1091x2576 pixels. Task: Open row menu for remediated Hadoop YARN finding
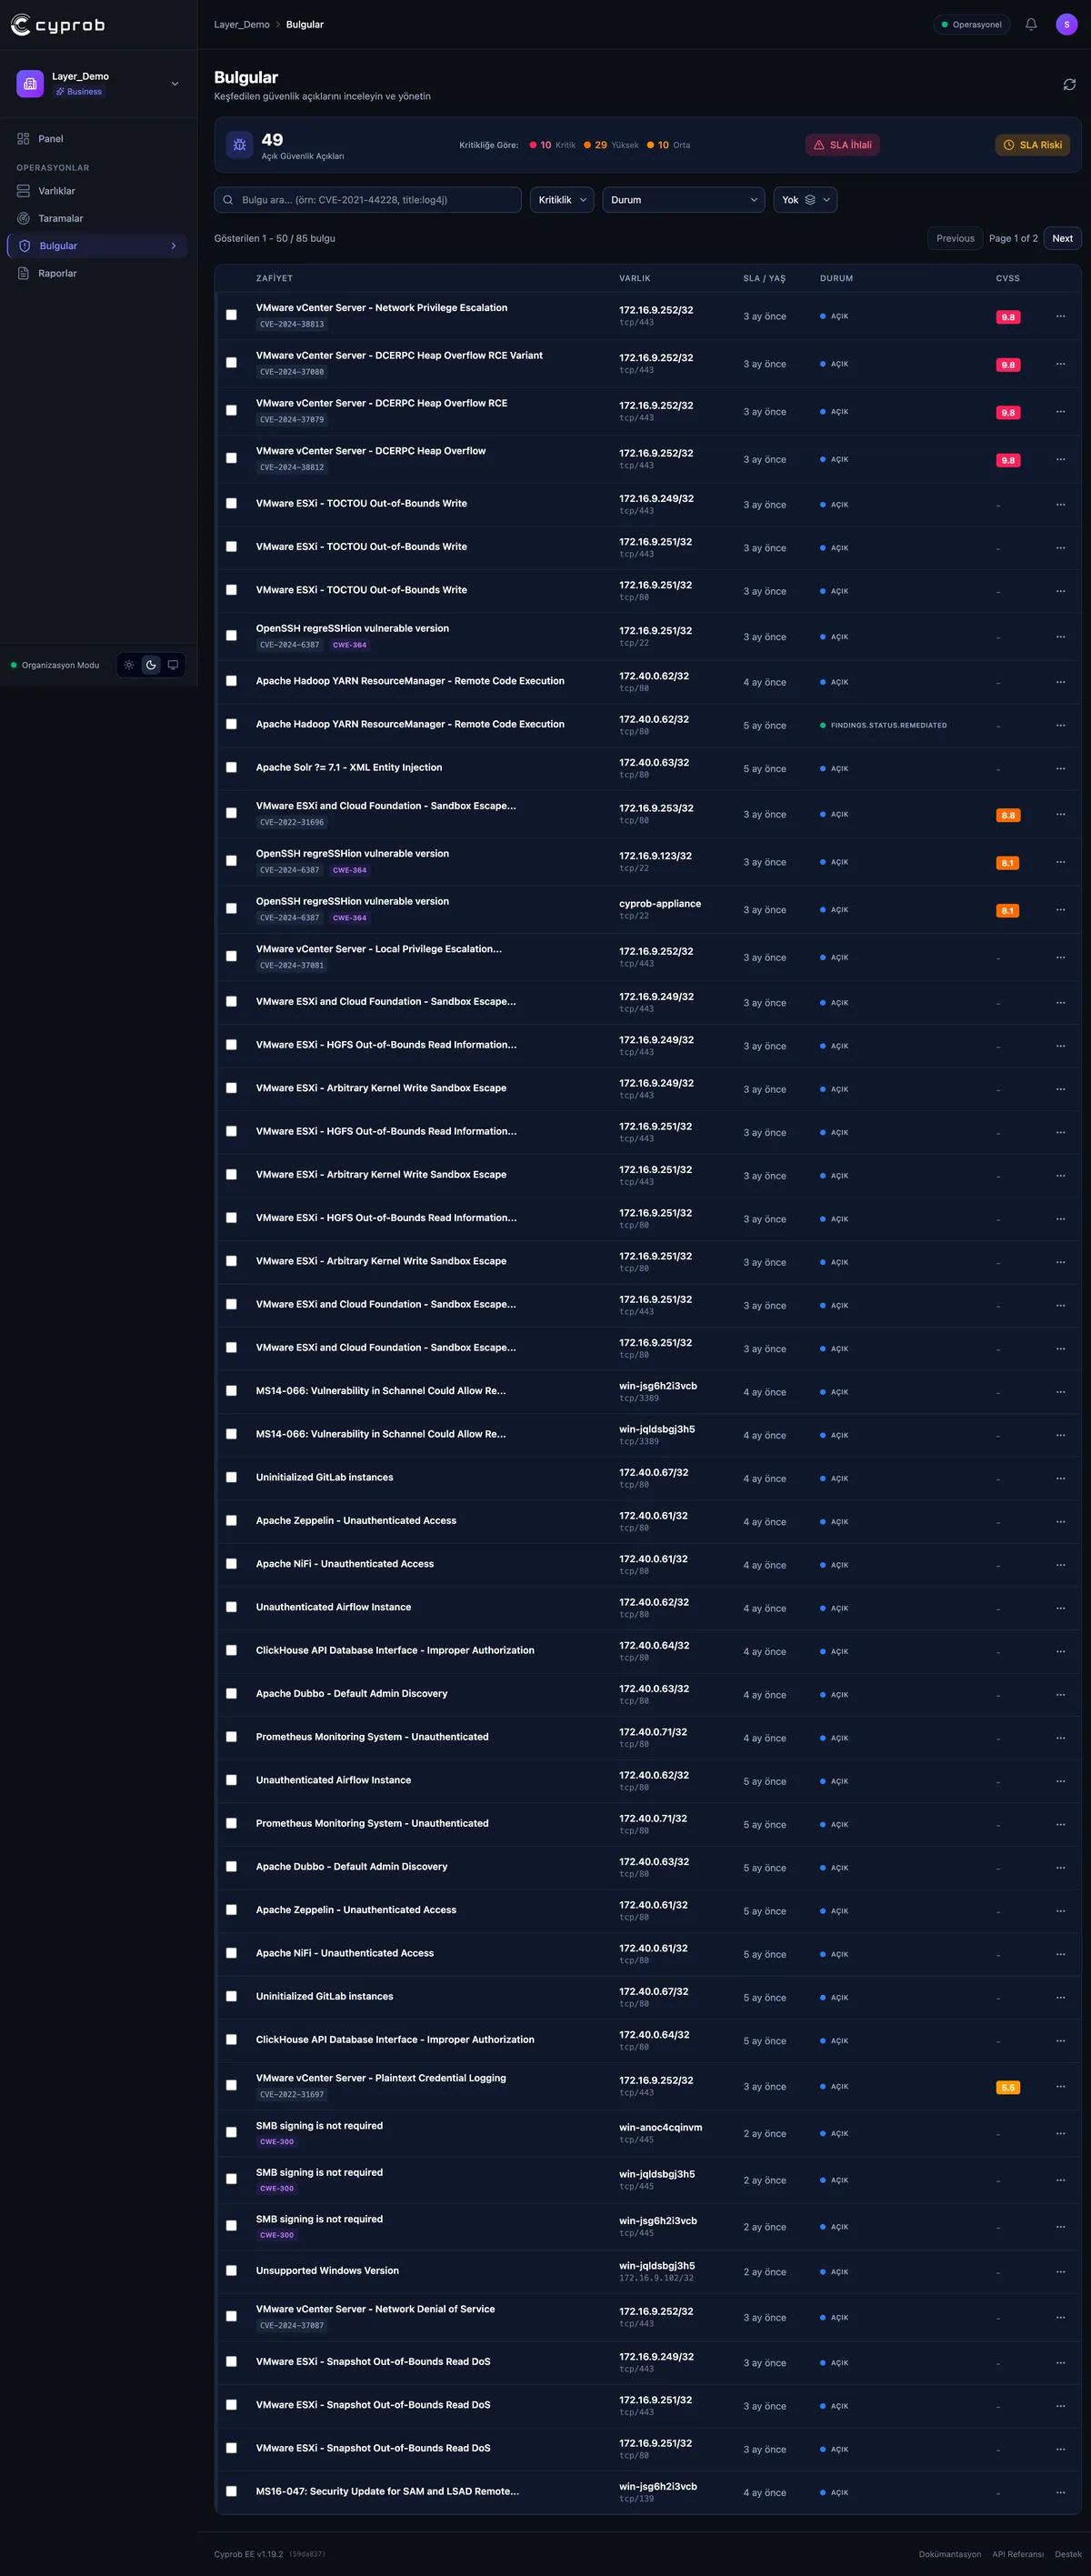click(x=1060, y=725)
